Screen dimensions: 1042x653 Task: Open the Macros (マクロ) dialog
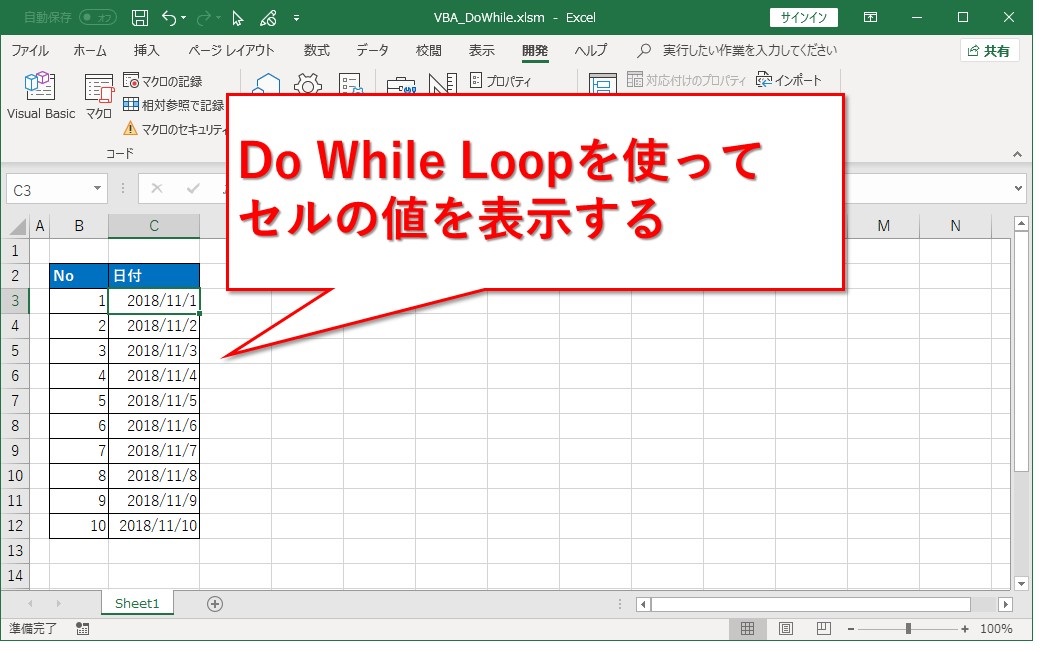[x=98, y=97]
